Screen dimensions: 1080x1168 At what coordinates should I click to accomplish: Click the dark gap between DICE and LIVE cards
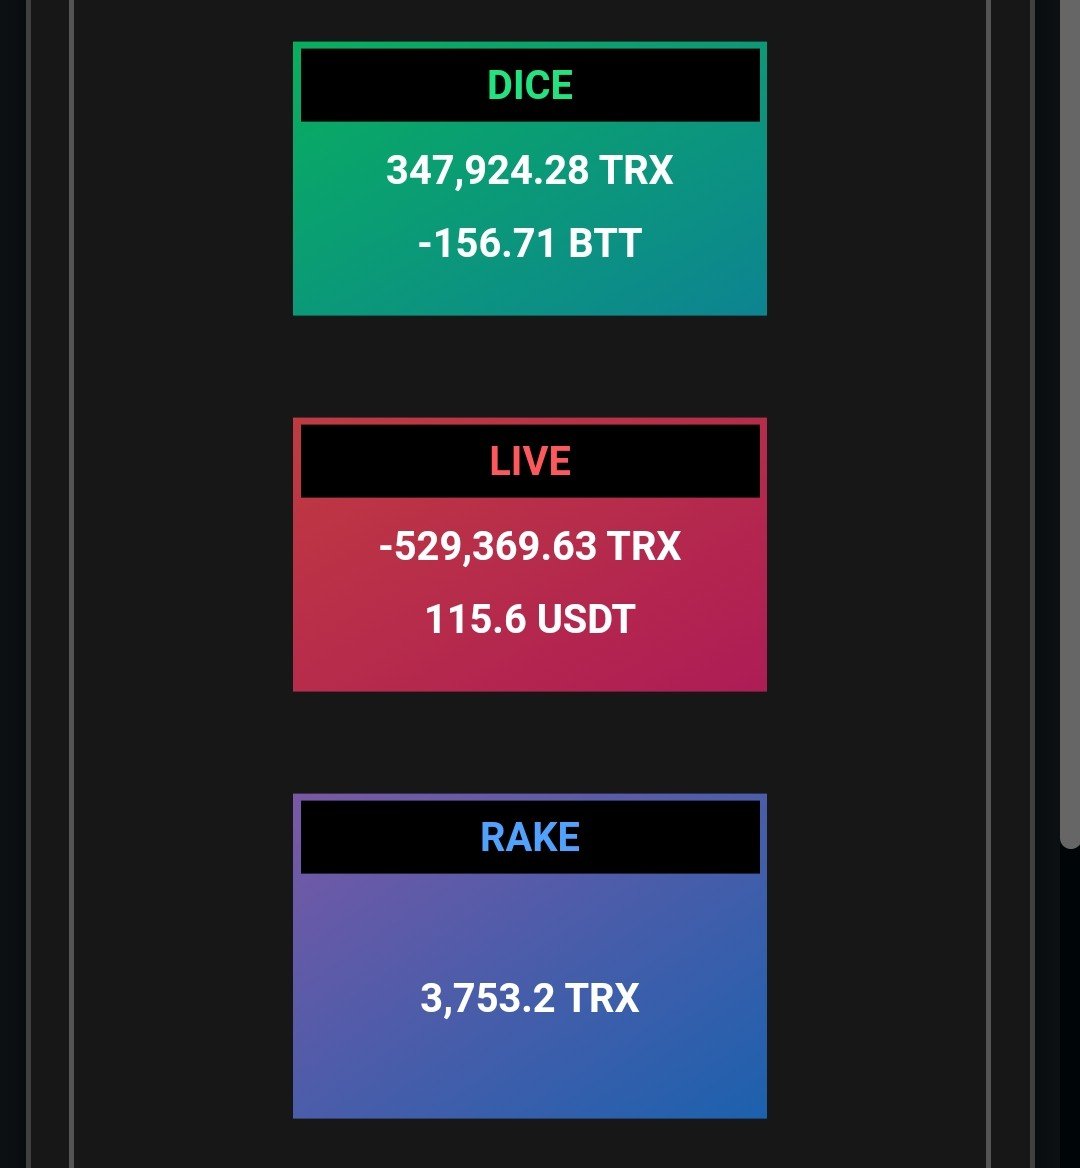530,367
